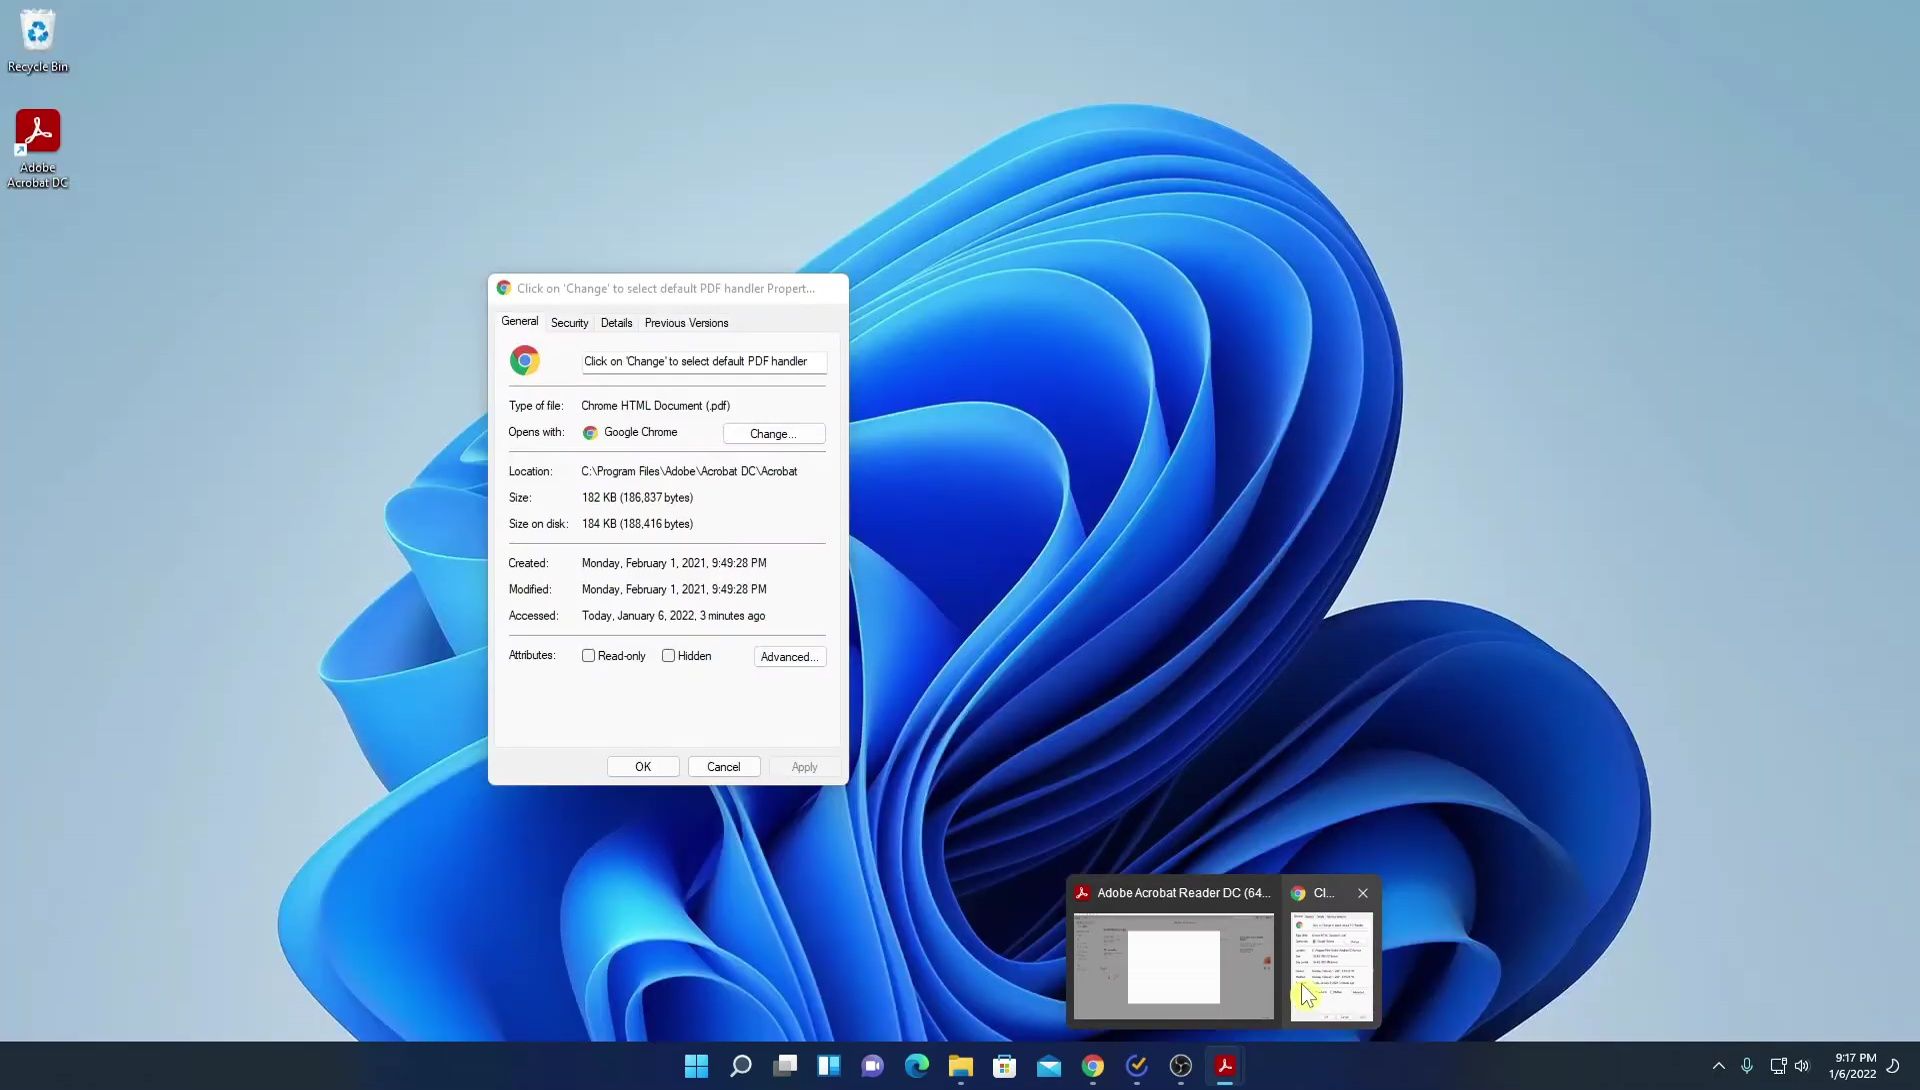Click the Apply button
The image size is (1920, 1090).
click(x=805, y=767)
